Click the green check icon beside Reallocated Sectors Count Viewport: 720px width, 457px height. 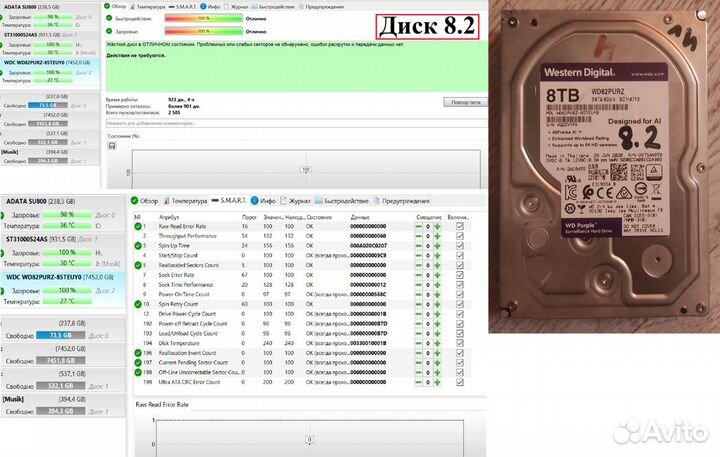139,264
